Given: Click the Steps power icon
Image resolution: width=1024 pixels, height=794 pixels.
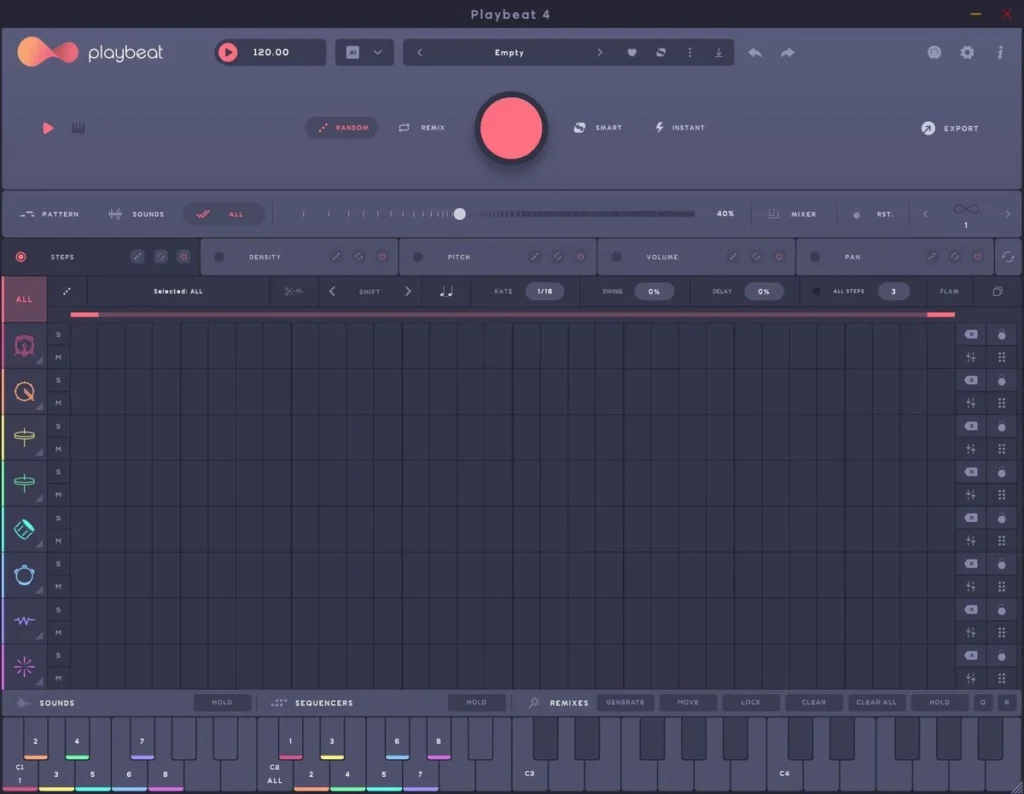Looking at the screenshot, I should [x=184, y=257].
